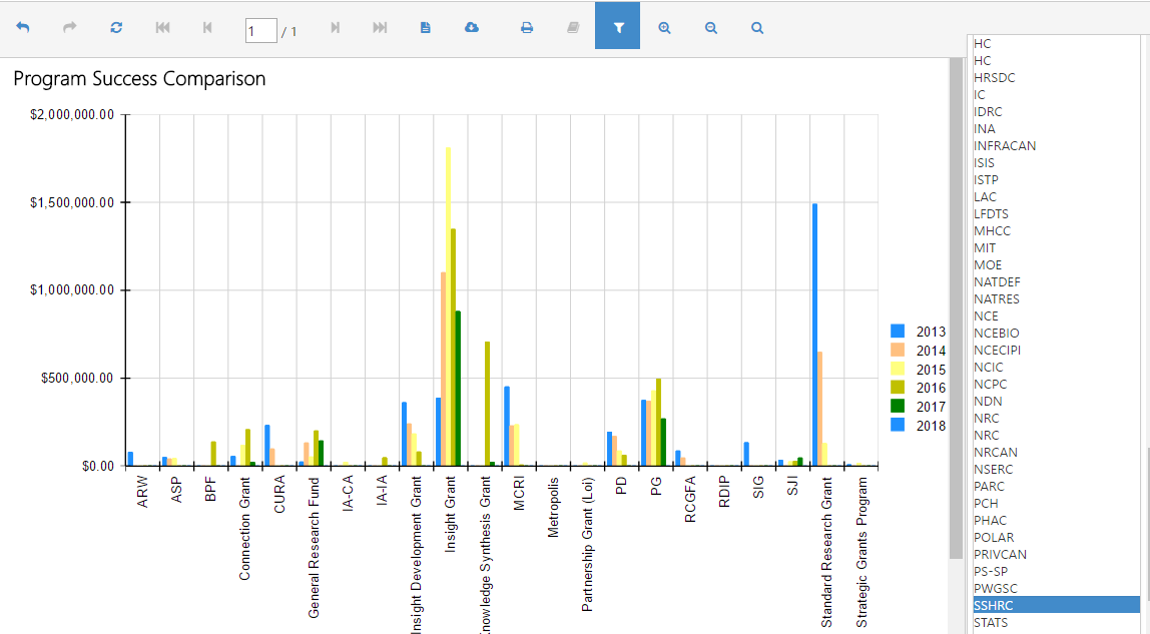Go to the first page icon

tap(163, 28)
